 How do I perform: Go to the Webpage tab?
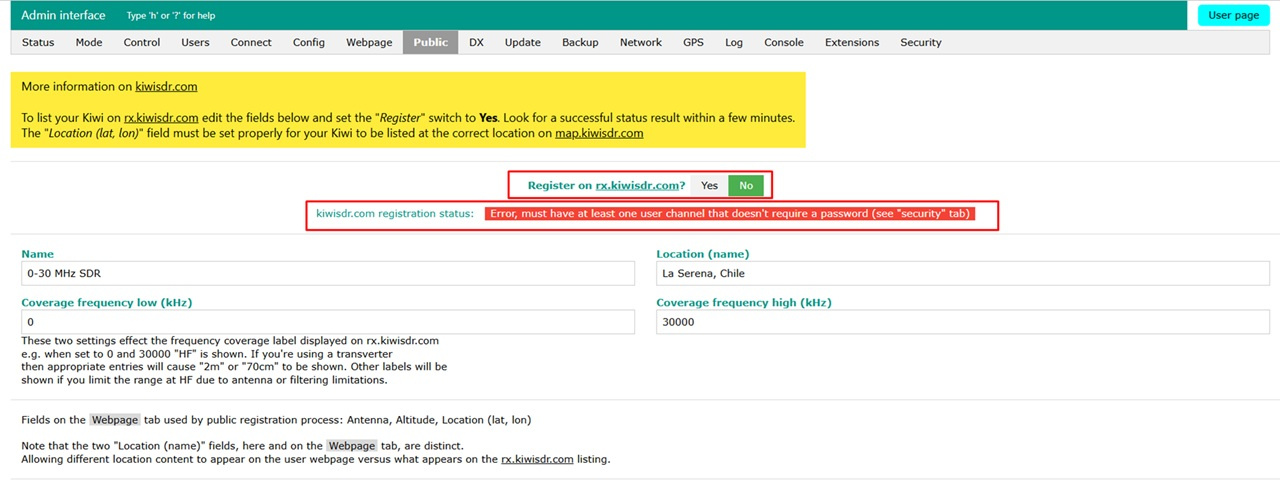(369, 42)
